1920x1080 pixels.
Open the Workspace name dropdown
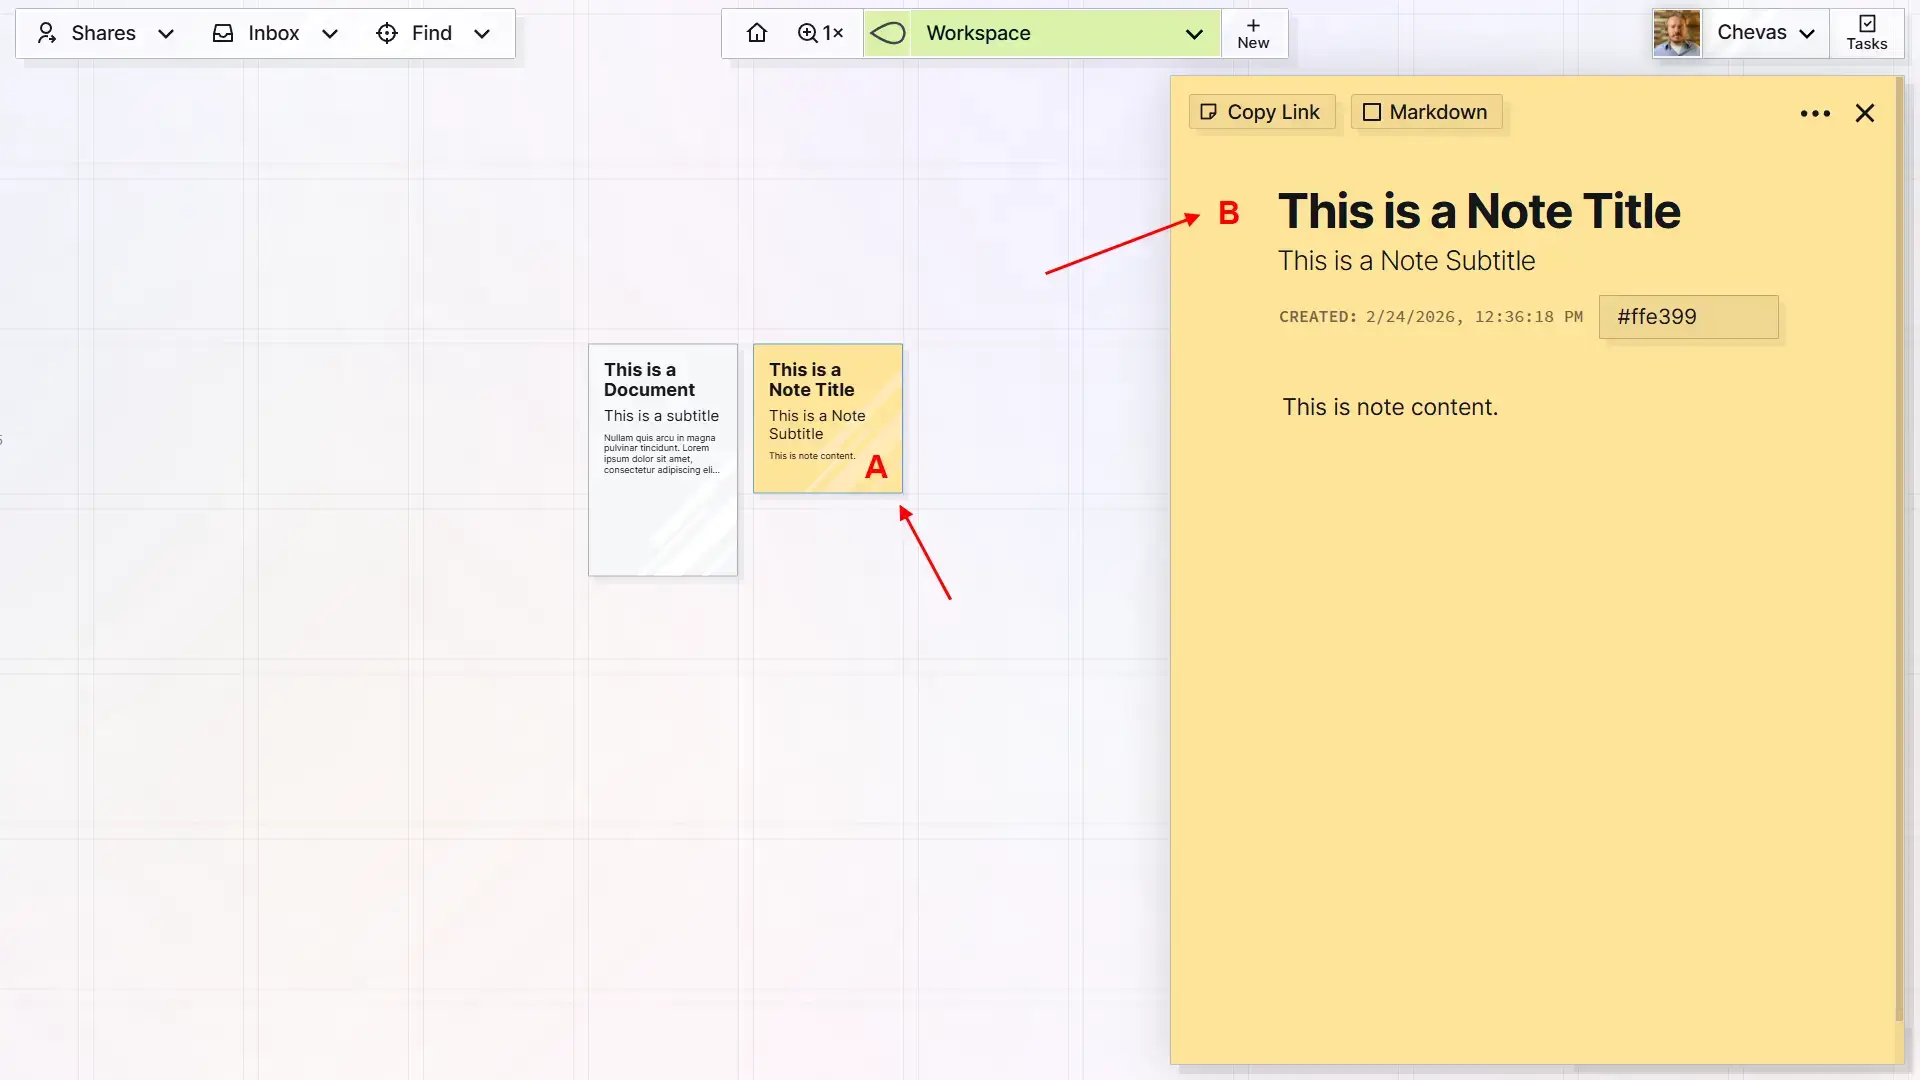[x=1194, y=33]
